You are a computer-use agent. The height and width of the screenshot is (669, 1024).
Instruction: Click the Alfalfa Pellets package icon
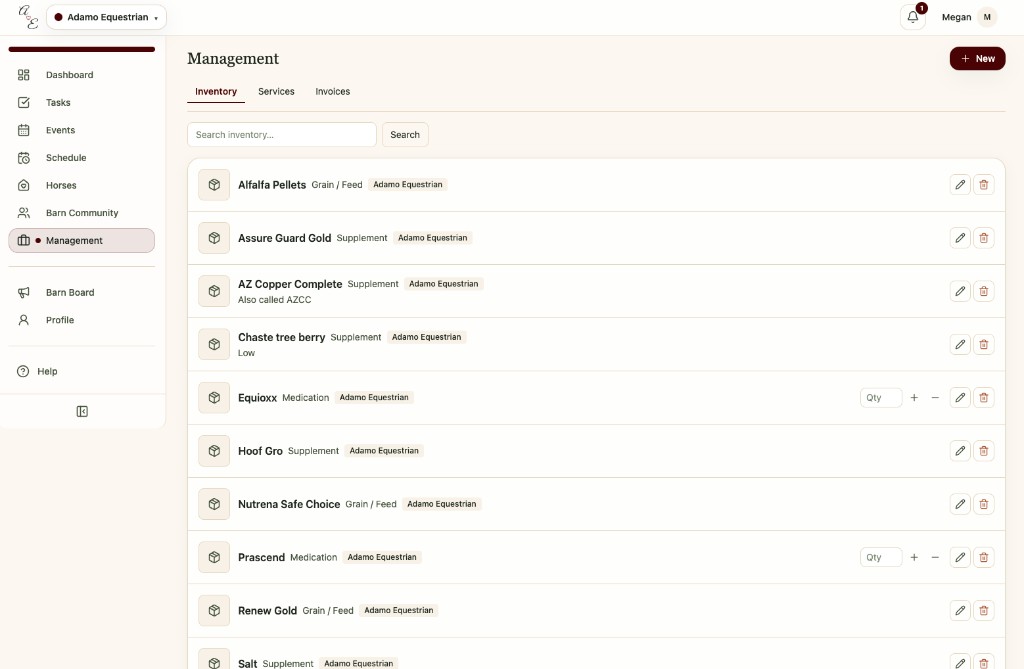pos(214,185)
